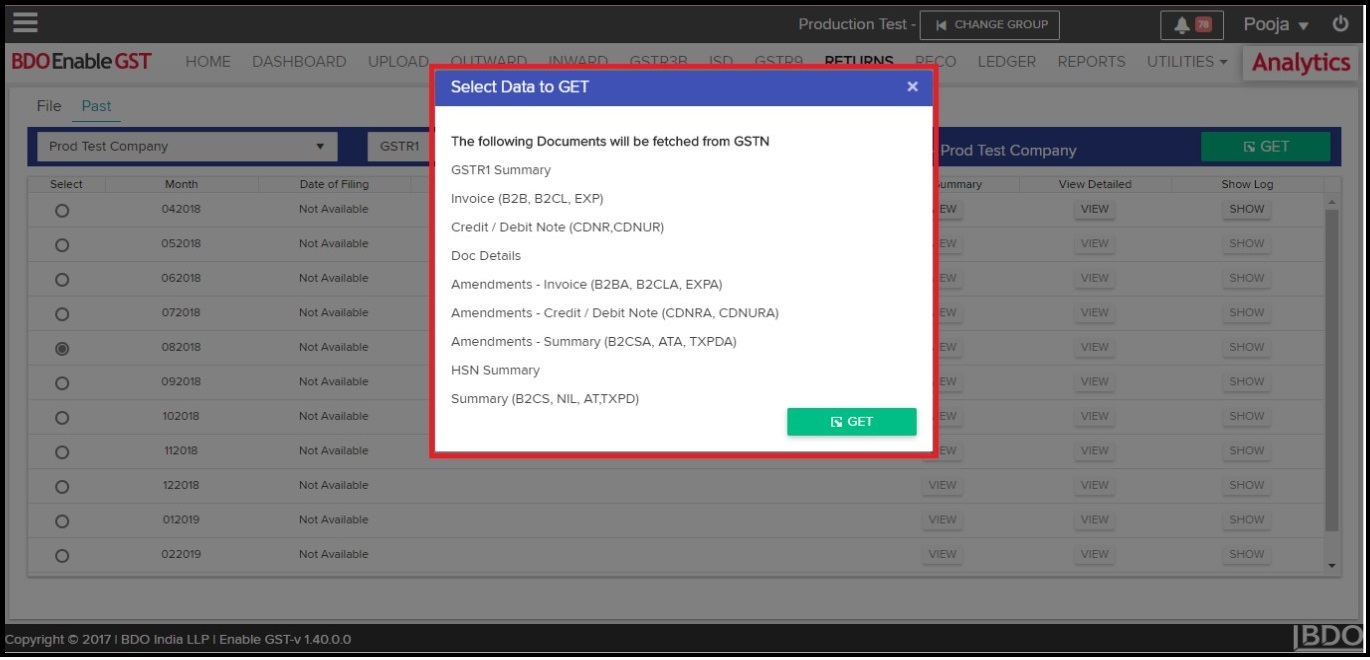Select the 042018 month radio button
This screenshot has width=1370, height=660.
(x=62, y=210)
